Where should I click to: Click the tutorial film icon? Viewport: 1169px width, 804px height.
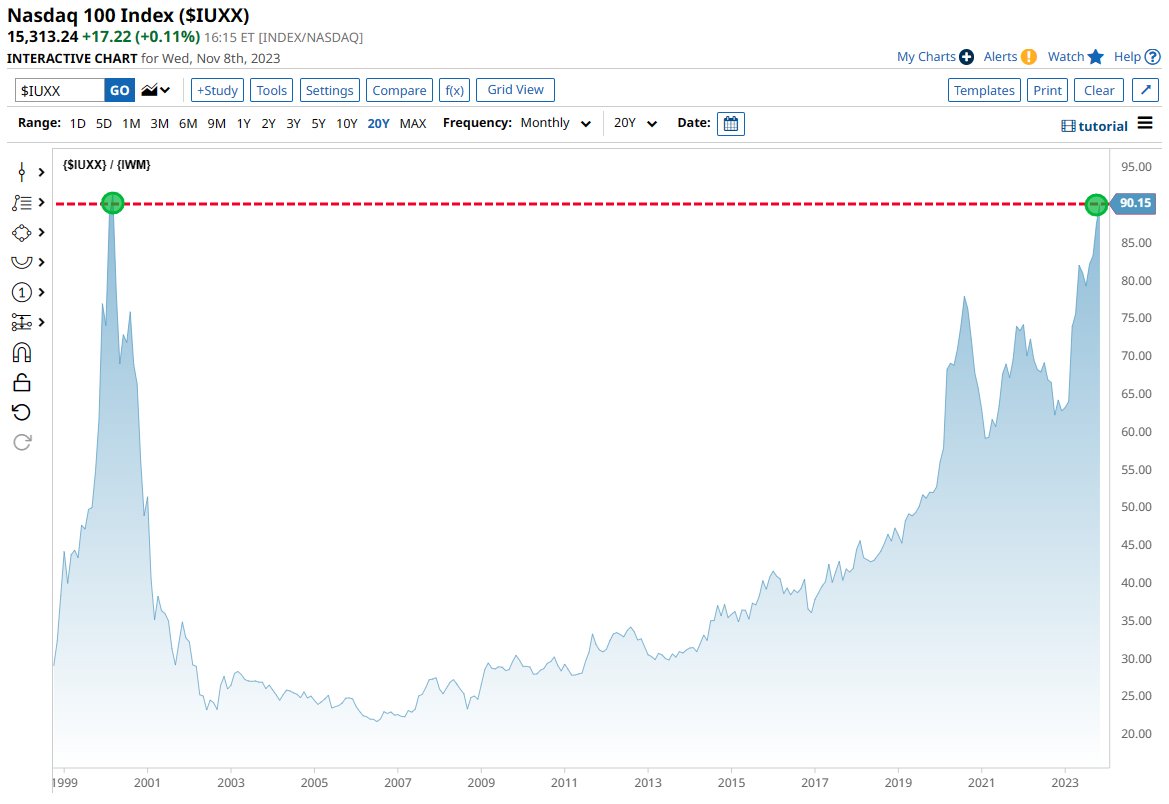pyautogui.click(x=1068, y=127)
